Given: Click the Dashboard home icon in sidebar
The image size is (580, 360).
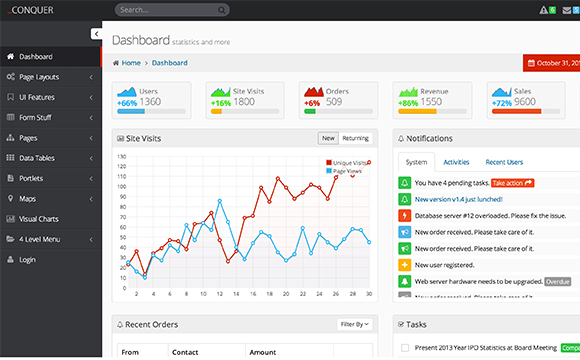Looking at the screenshot, I should click(10, 56).
